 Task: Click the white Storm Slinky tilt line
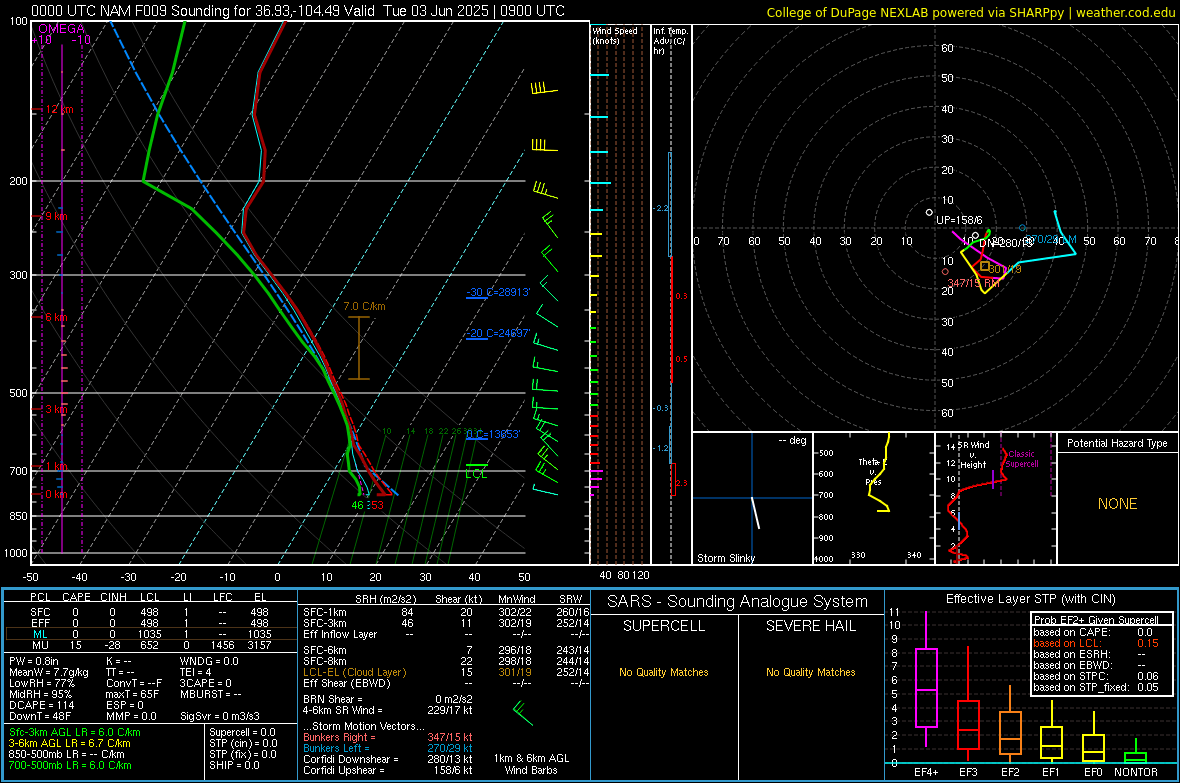coord(755,513)
